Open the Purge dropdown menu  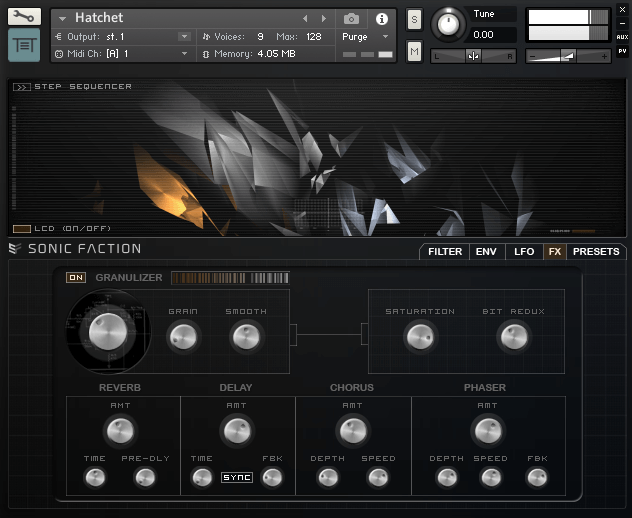tap(385, 37)
